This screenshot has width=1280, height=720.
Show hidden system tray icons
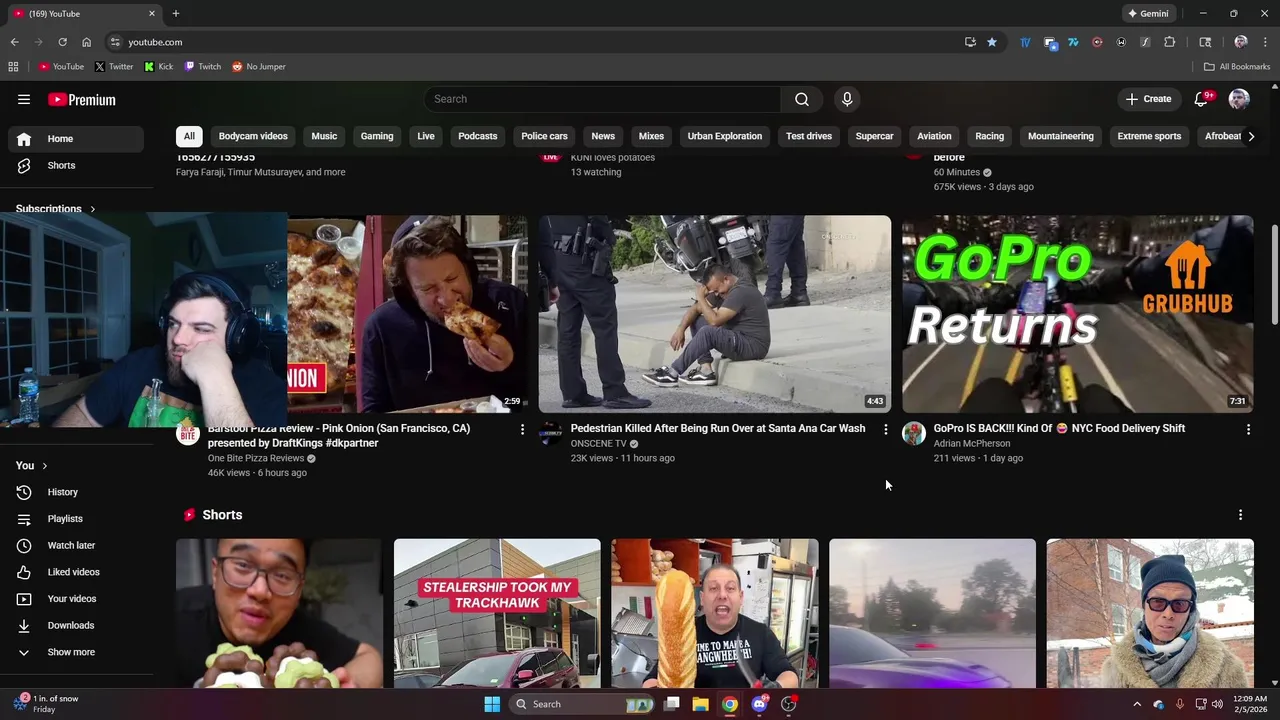click(1137, 704)
